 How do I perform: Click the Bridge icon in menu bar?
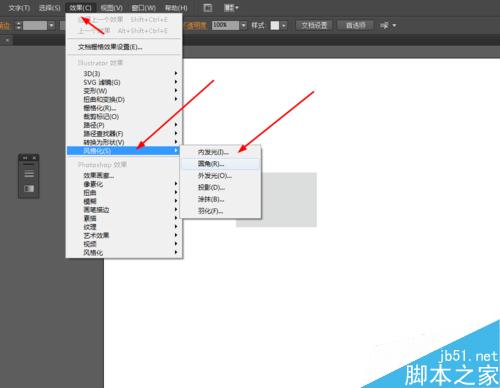pos(208,8)
